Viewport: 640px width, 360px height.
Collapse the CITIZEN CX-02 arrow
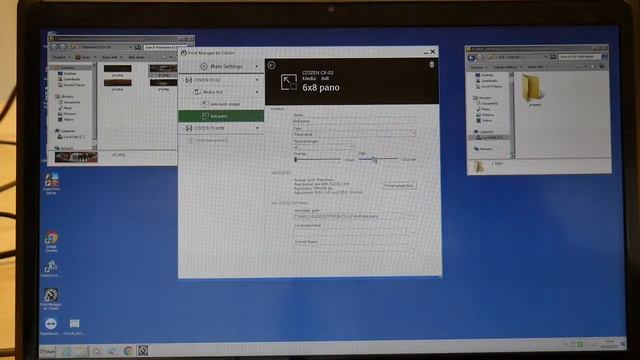point(257,80)
